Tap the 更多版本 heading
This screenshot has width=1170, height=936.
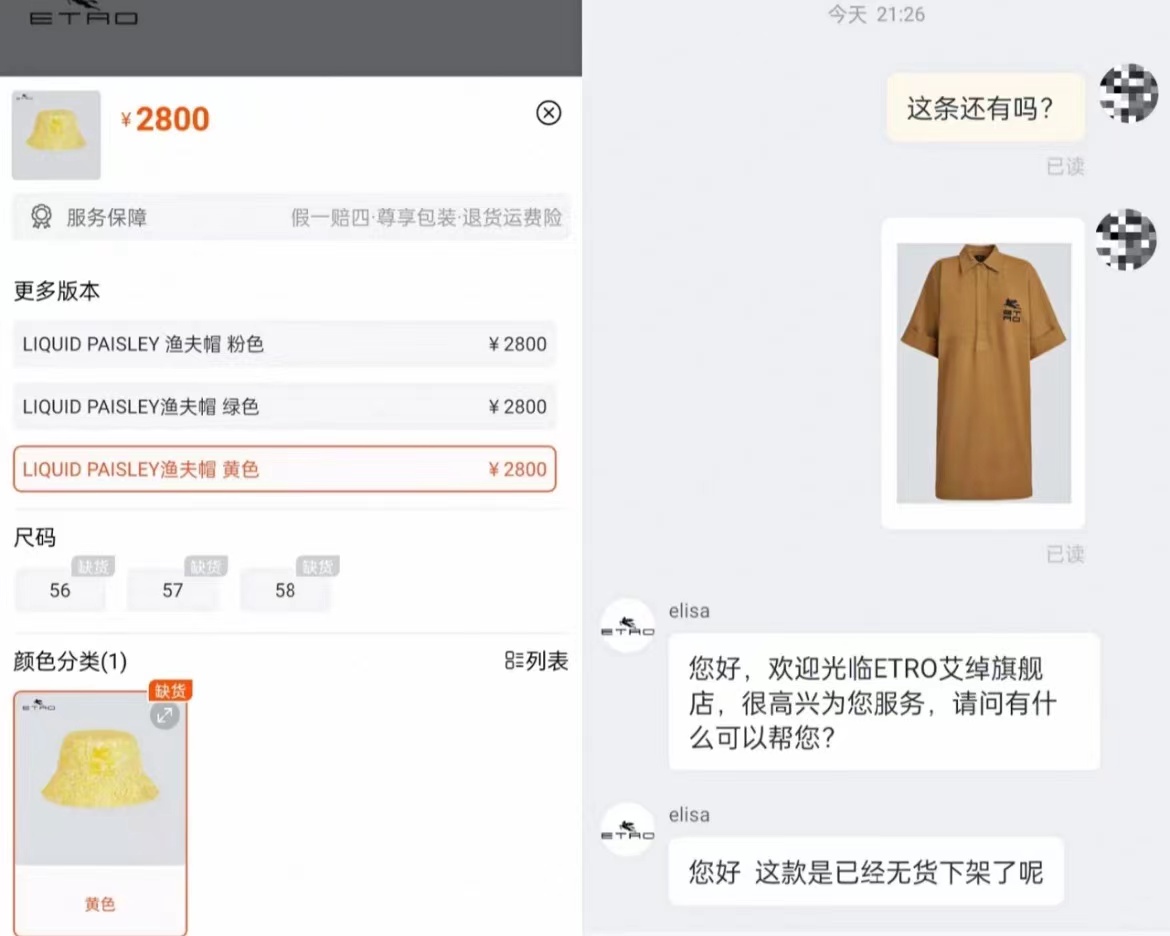point(57,290)
